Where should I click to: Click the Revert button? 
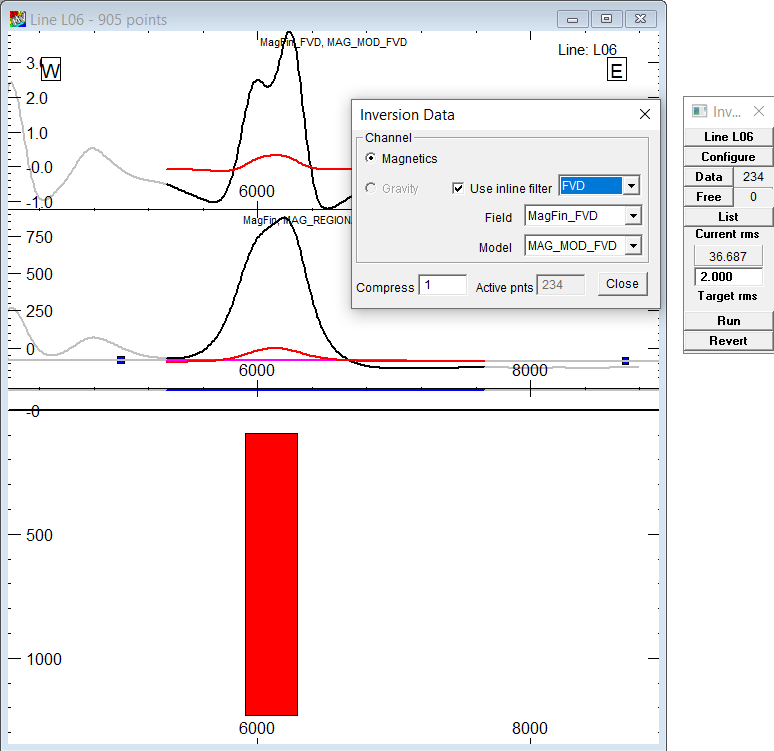tap(729, 341)
